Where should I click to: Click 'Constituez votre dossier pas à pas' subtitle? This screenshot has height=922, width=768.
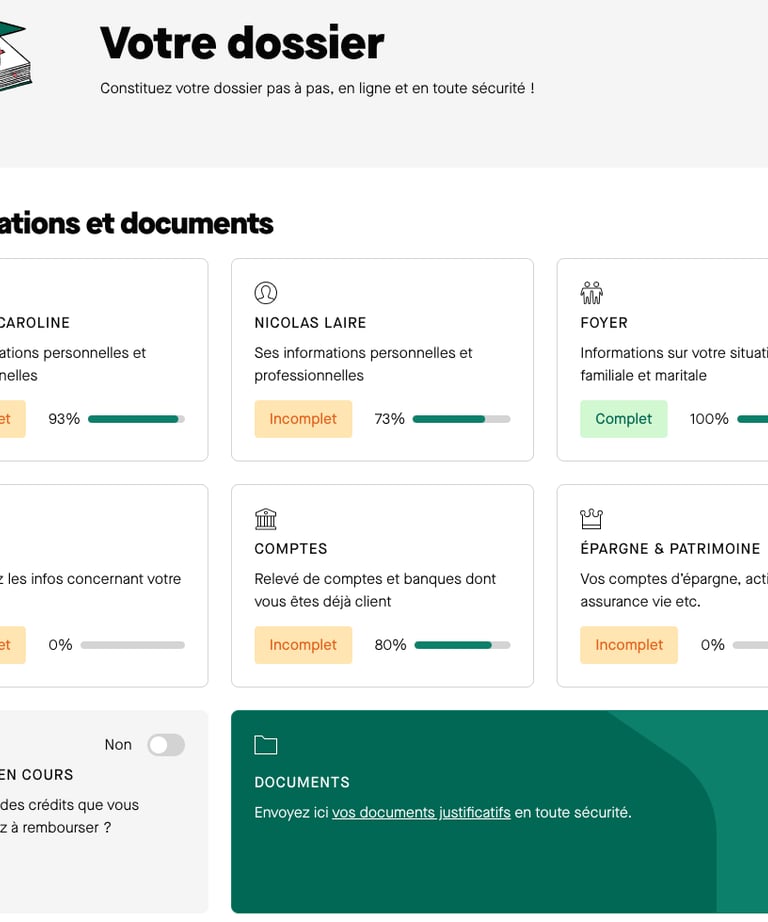318,88
